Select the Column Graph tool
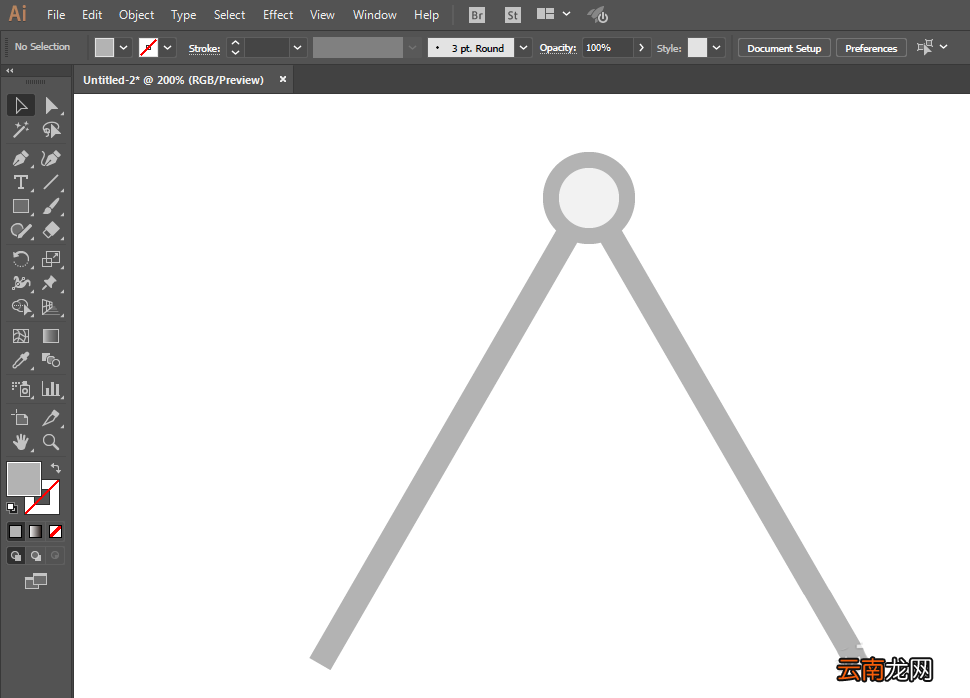 51,389
